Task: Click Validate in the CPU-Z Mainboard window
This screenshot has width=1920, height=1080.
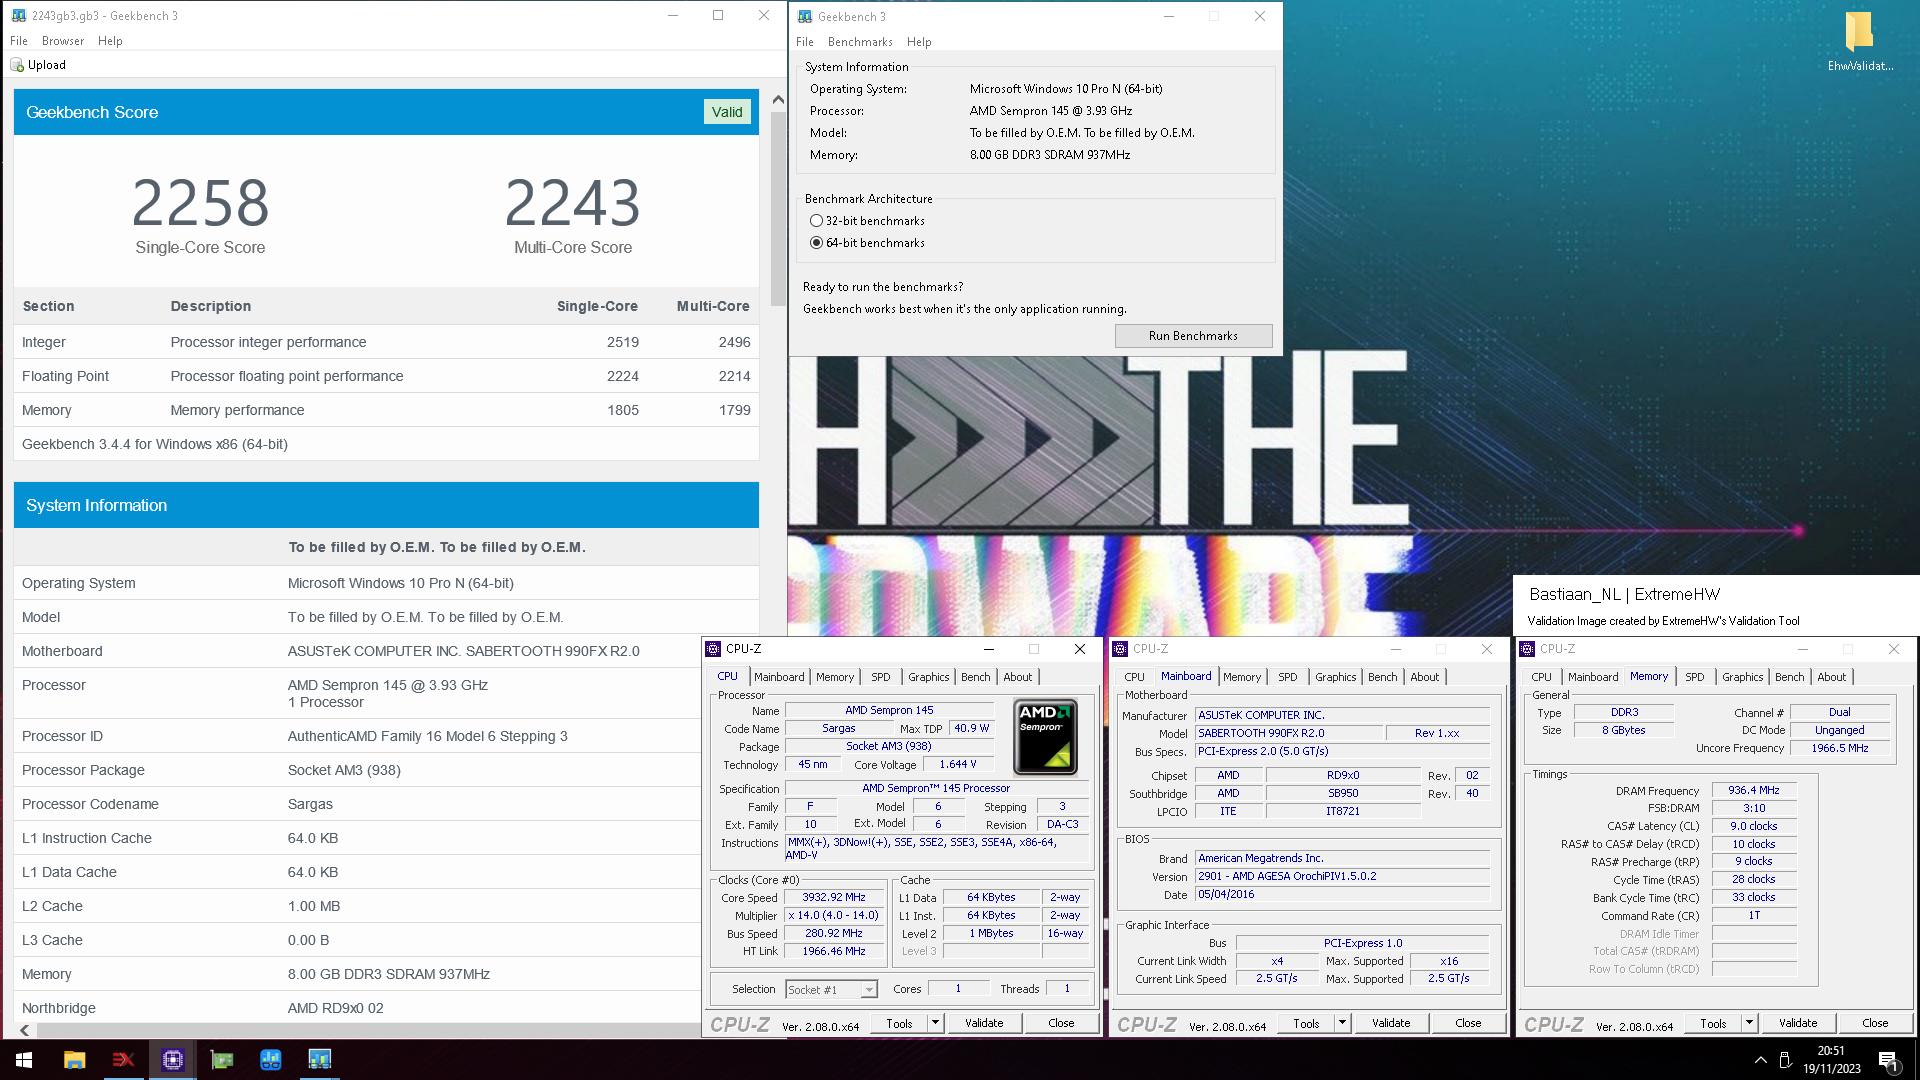Action: click(x=1391, y=1023)
